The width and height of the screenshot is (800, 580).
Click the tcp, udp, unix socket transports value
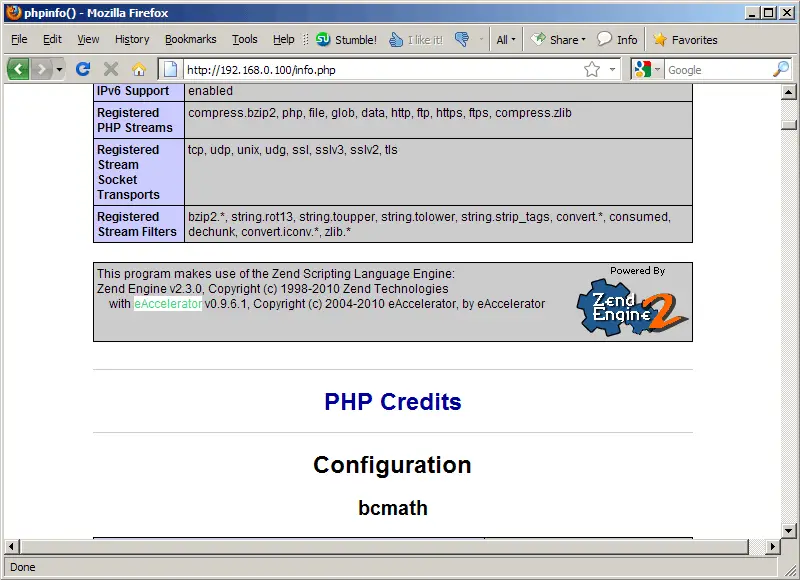click(292, 150)
